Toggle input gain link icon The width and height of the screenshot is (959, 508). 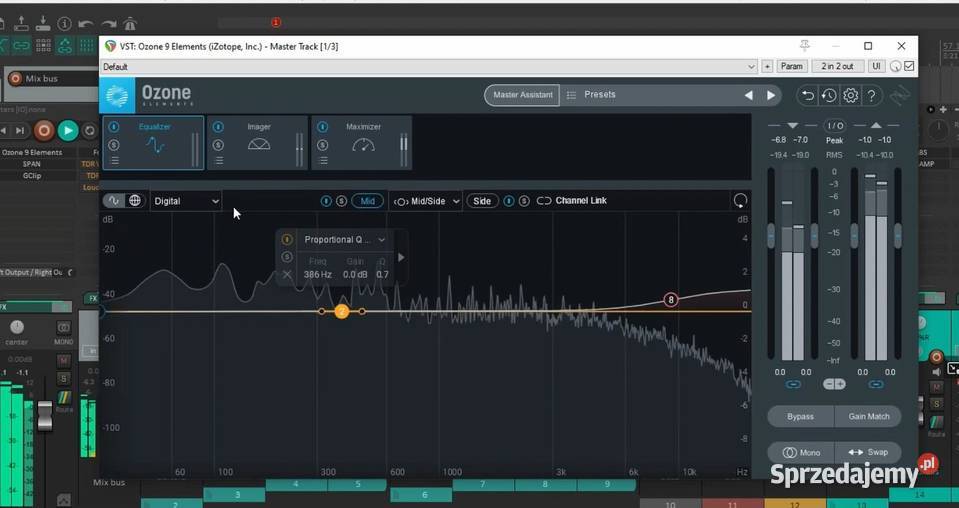tap(793, 385)
